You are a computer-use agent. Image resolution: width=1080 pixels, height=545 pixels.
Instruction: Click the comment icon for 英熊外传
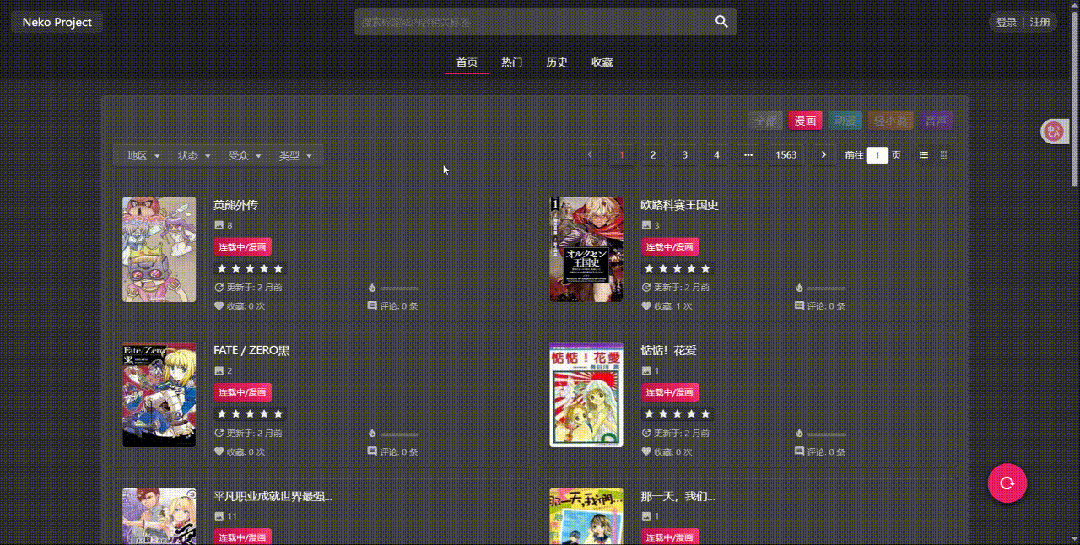(373, 306)
